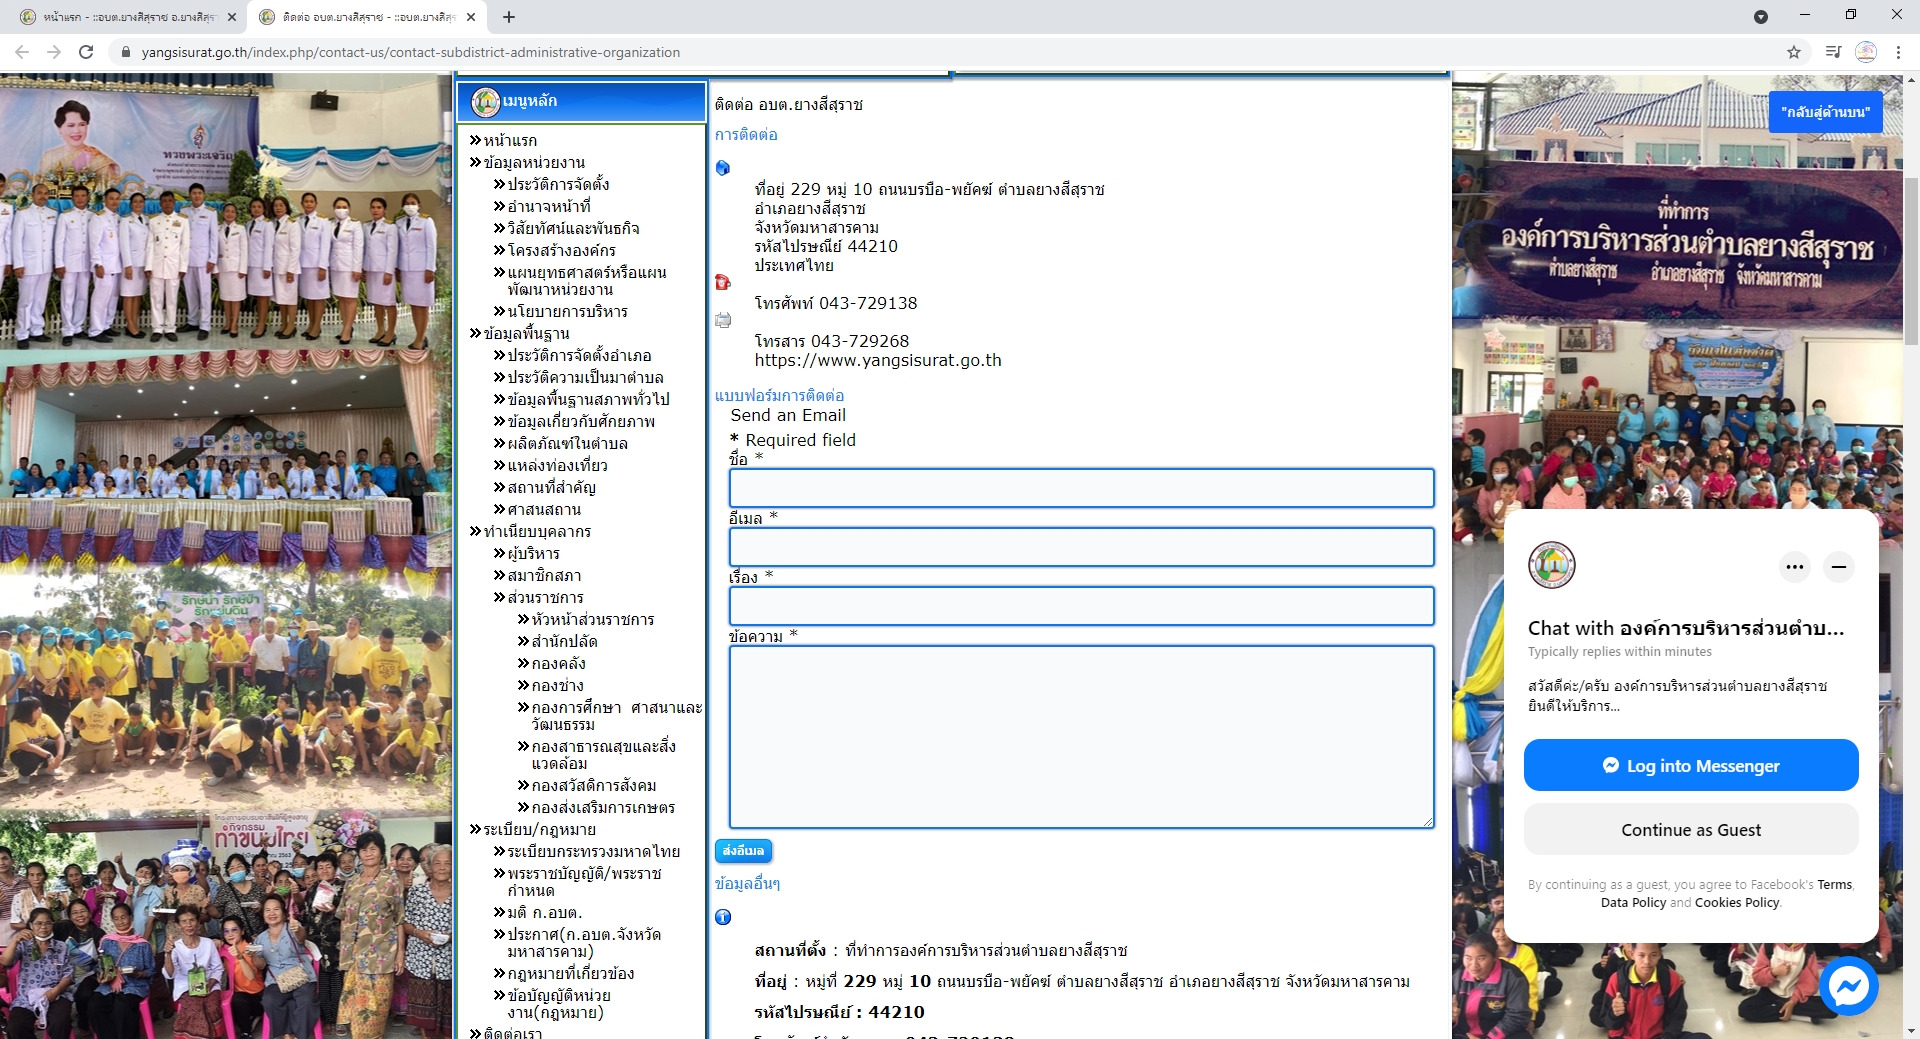Close the second tab ติดต่อ อบต.ยางสีสุราช
This screenshot has height=1039, width=1920.
471,17
